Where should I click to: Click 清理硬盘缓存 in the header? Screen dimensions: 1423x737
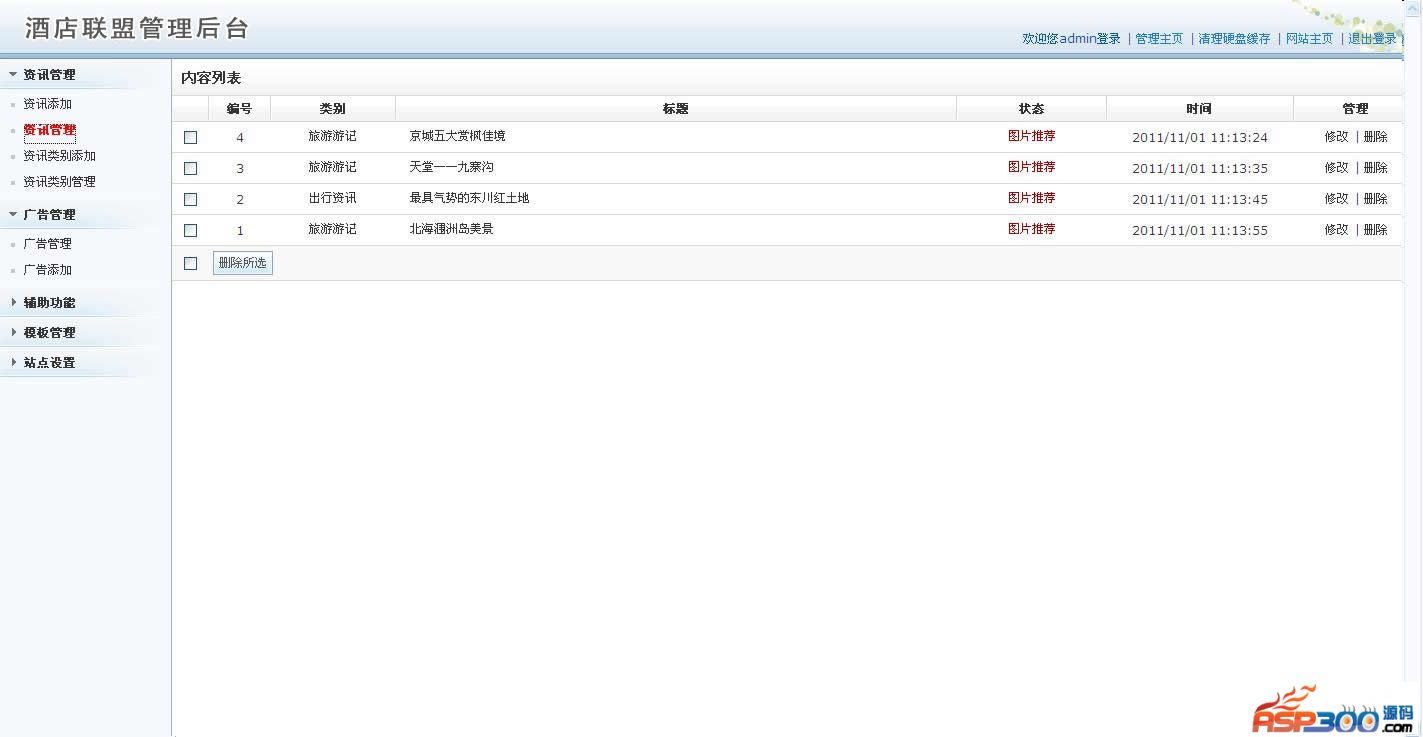(x=1235, y=39)
